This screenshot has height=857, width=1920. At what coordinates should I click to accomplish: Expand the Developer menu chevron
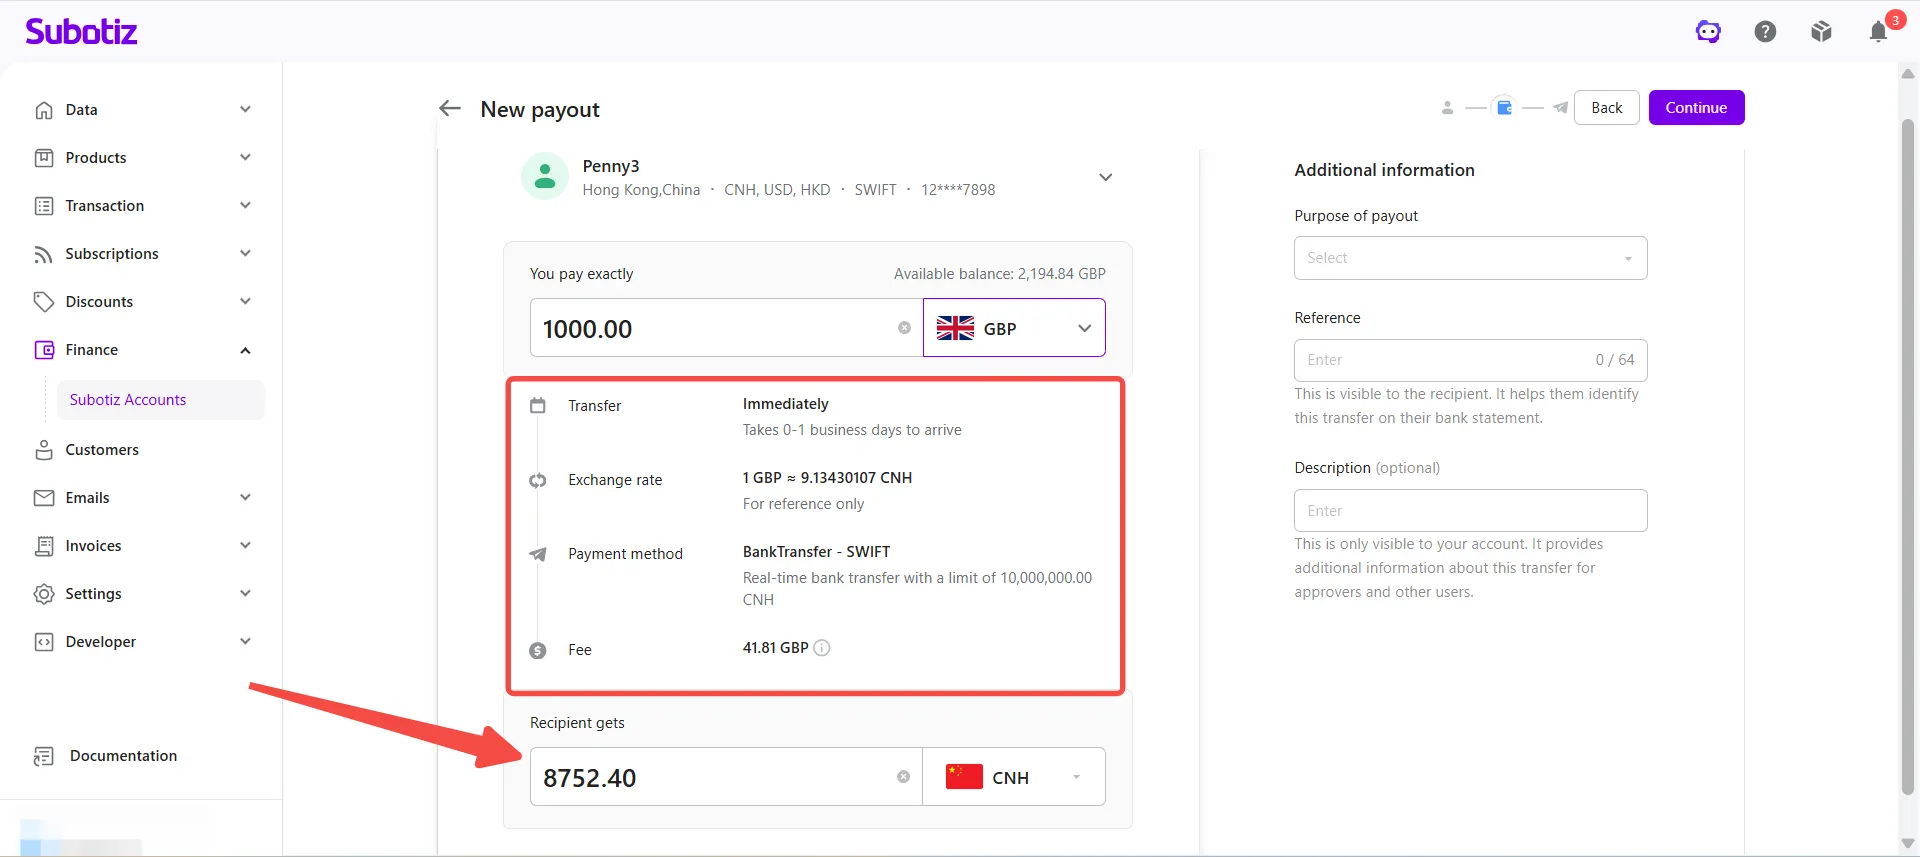click(x=245, y=641)
